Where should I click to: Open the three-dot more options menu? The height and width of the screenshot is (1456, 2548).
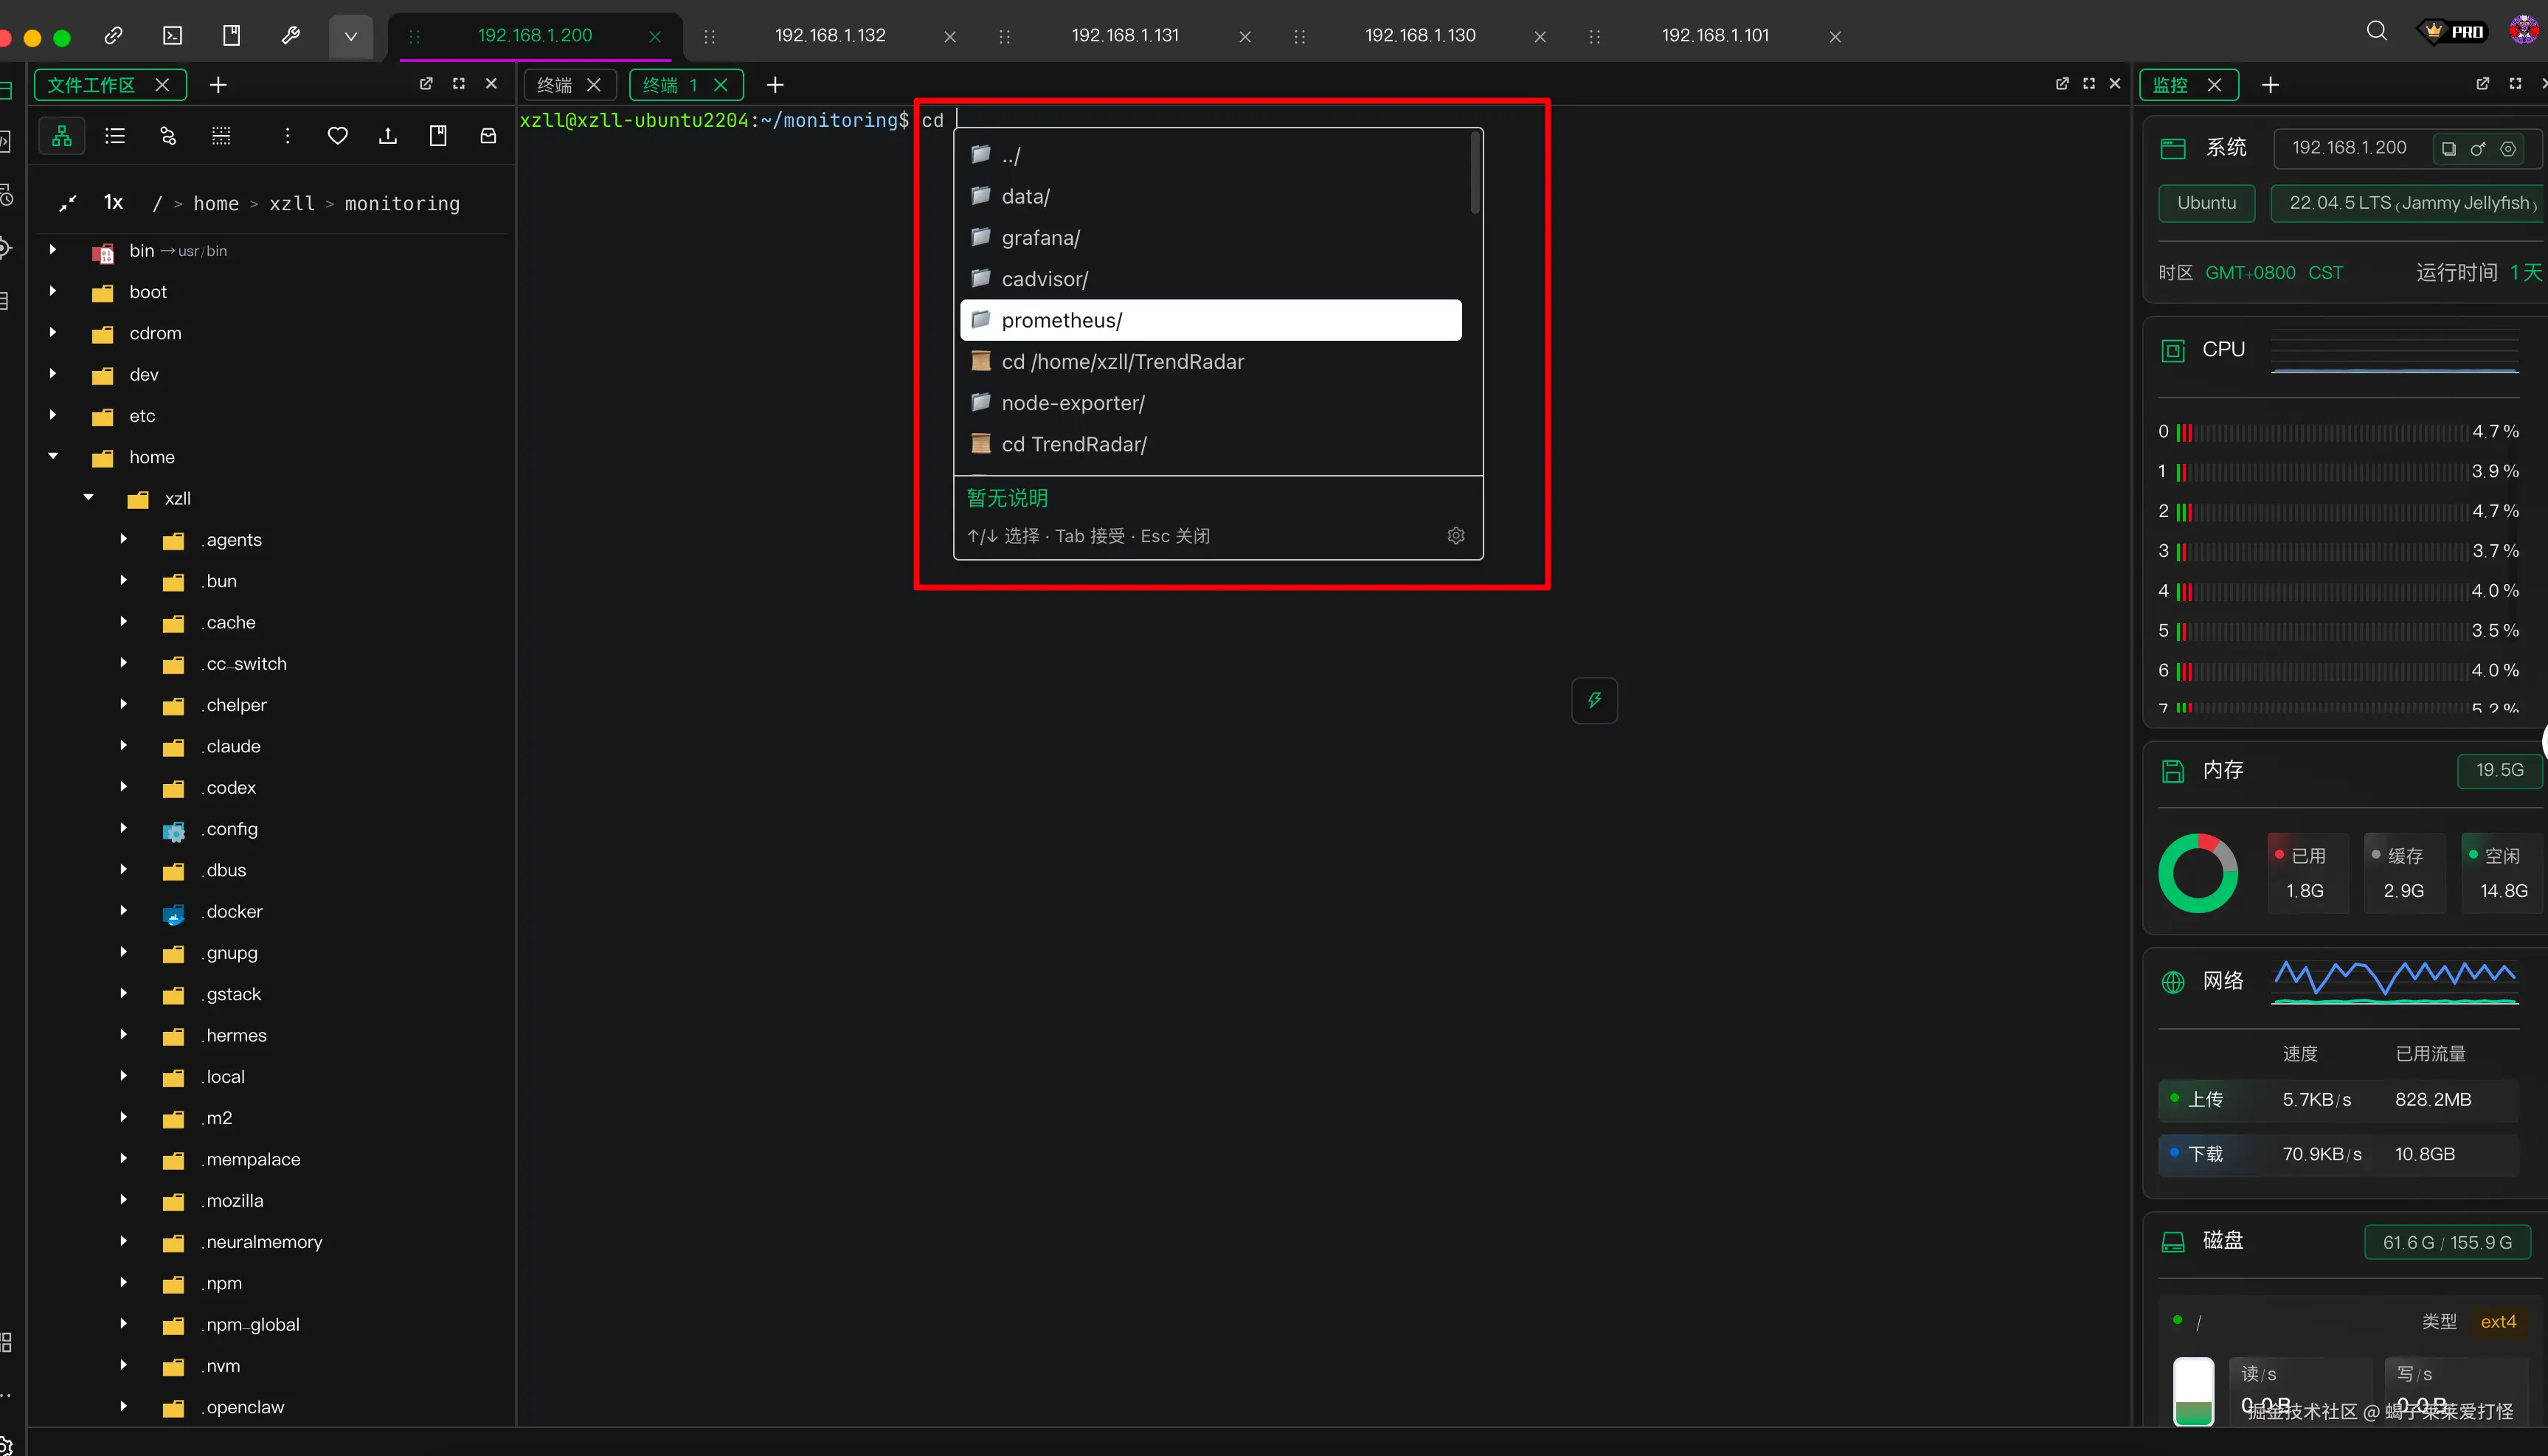287,136
